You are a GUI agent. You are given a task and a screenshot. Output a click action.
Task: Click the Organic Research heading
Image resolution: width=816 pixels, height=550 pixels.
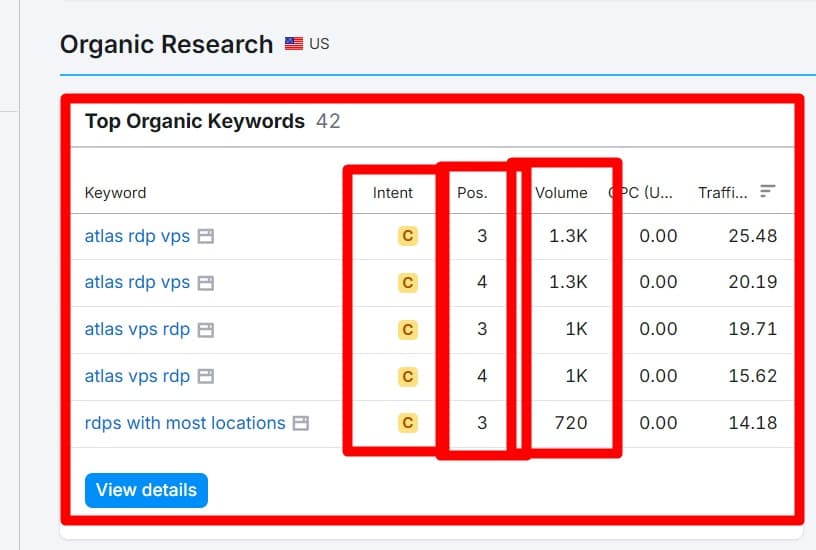[167, 44]
